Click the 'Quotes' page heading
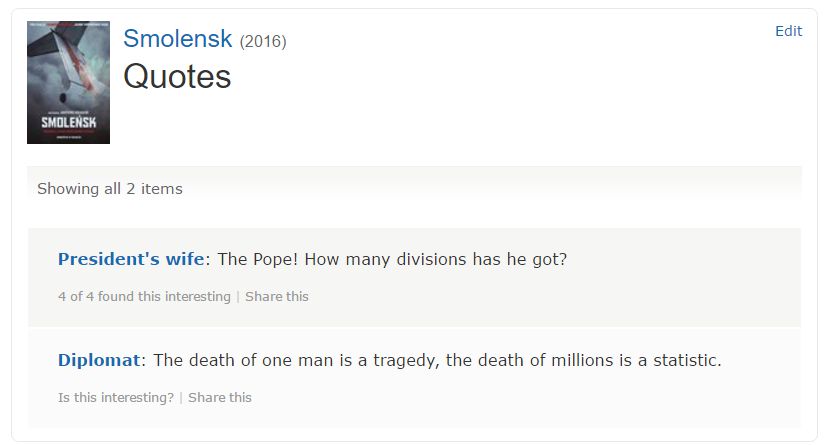 click(x=177, y=77)
